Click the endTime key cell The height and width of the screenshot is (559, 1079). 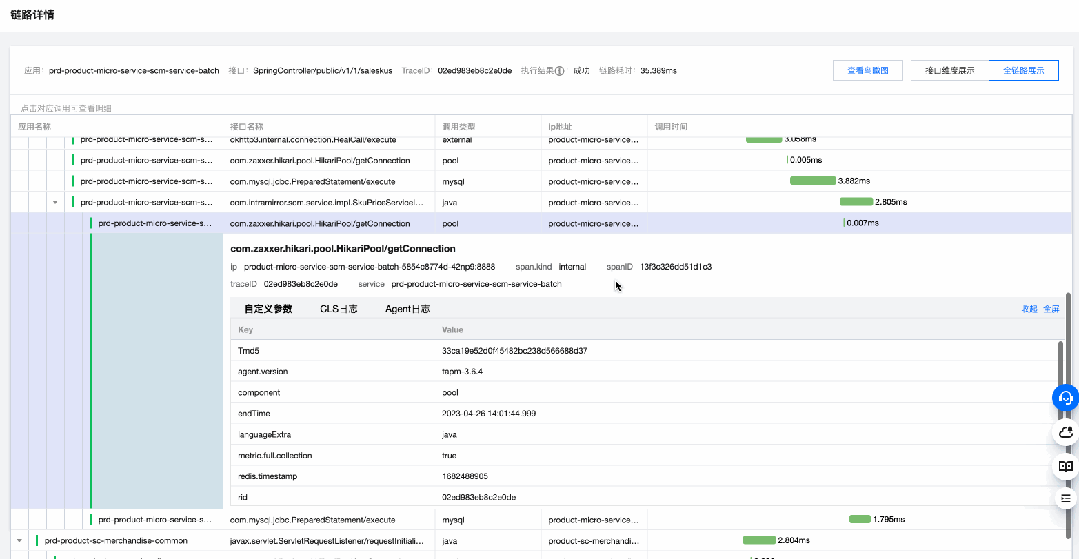tap(253, 414)
